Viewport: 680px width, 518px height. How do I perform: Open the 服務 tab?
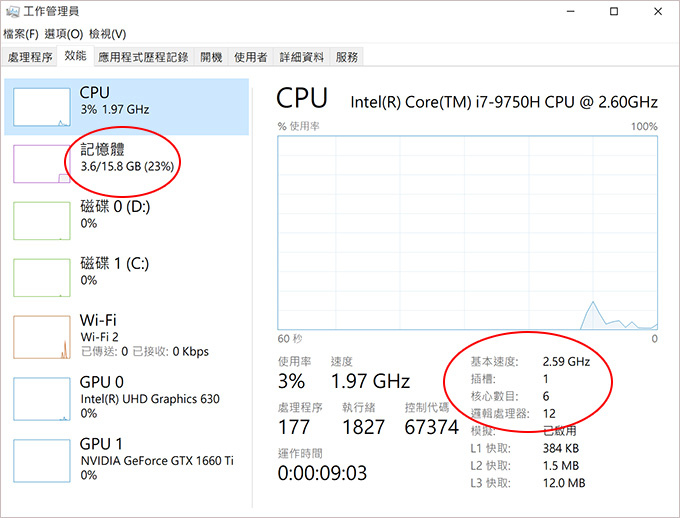[x=347, y=57]
